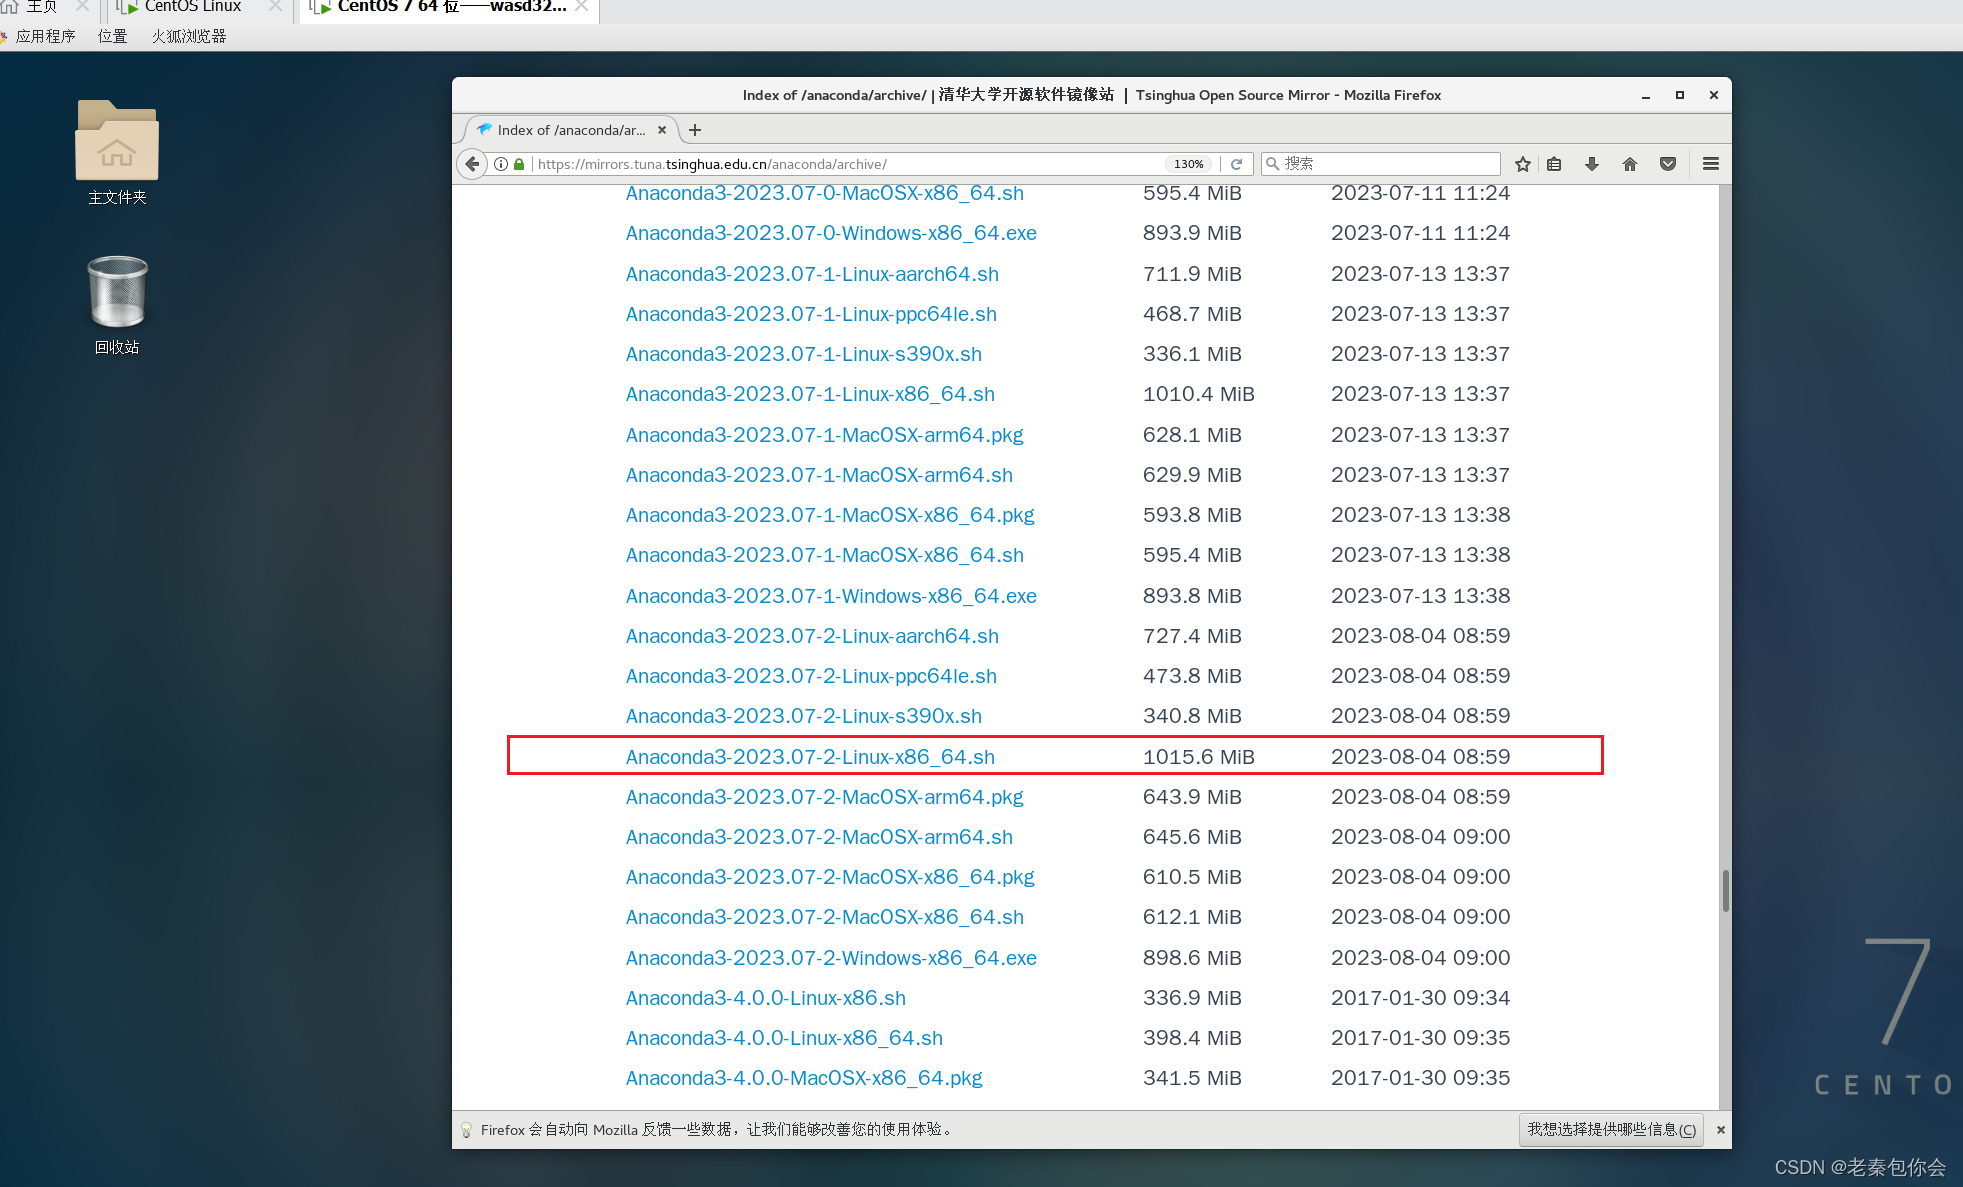1963x1187 pixels.
Task: Open link Anaconda3-4.0.0-MacOSX-x86_64.pkg
Action: [804, 1078]
